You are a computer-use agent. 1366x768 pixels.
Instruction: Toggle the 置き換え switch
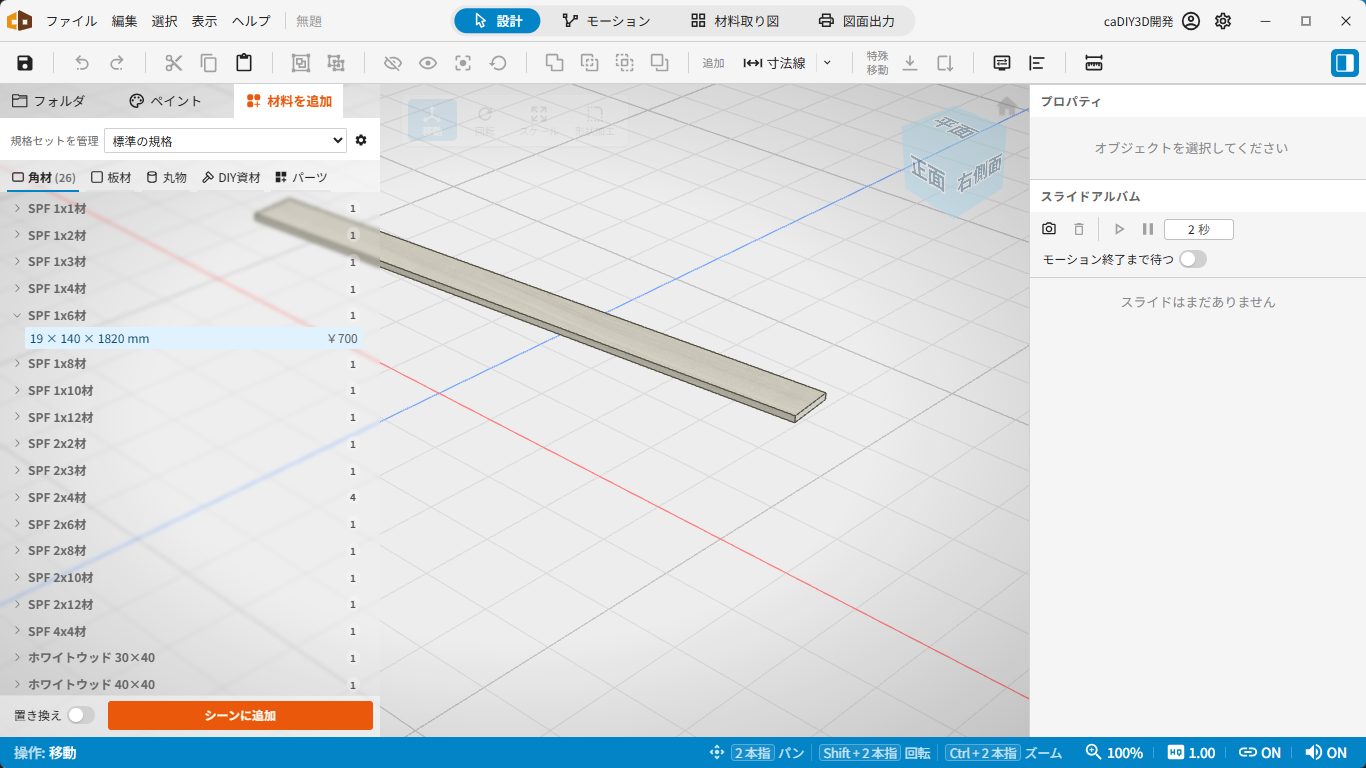(x=81, y=715)
